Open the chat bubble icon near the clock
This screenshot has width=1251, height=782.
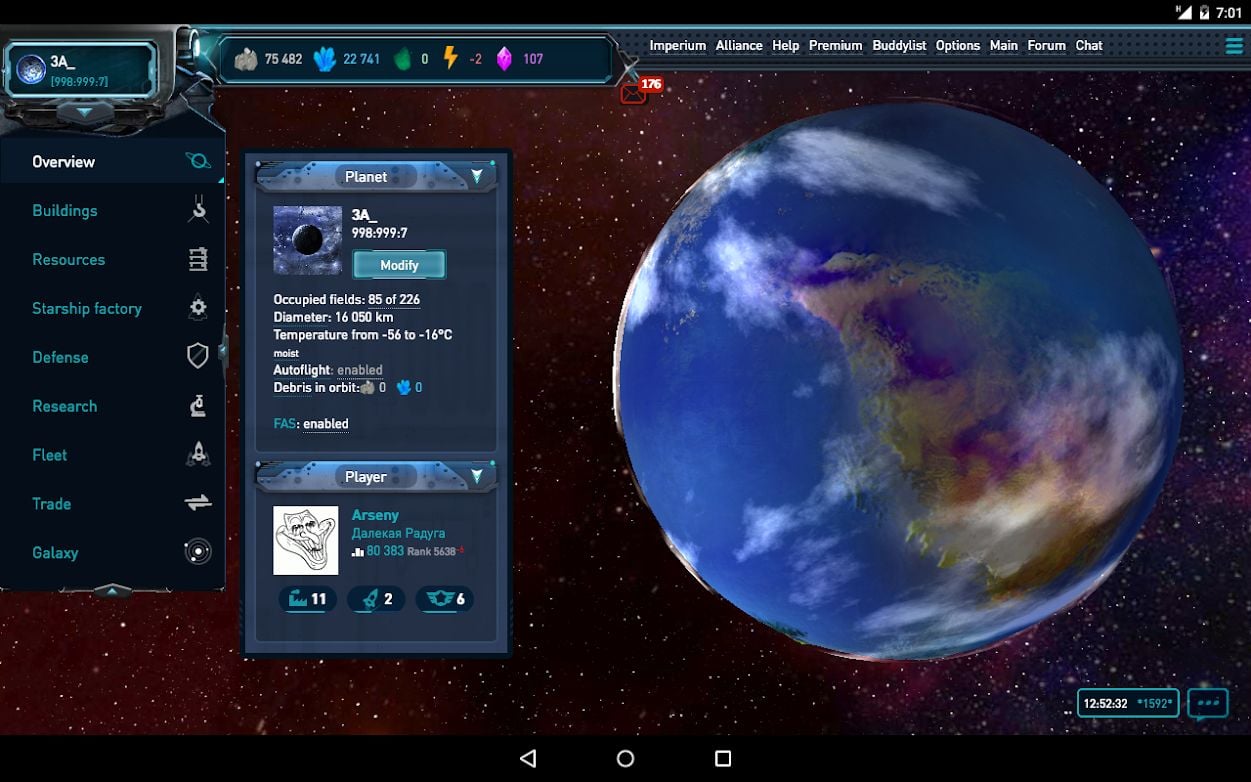(x=1208, y=704)
